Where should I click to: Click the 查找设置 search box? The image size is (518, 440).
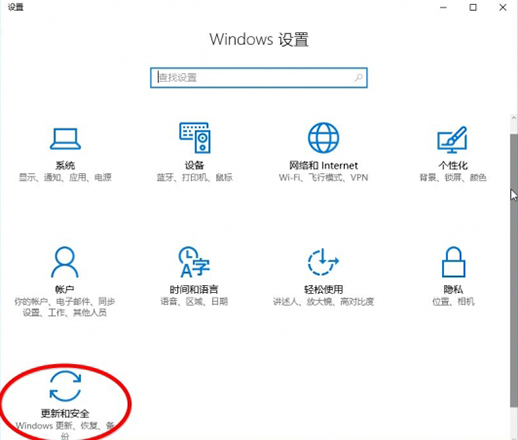[259, 78]
